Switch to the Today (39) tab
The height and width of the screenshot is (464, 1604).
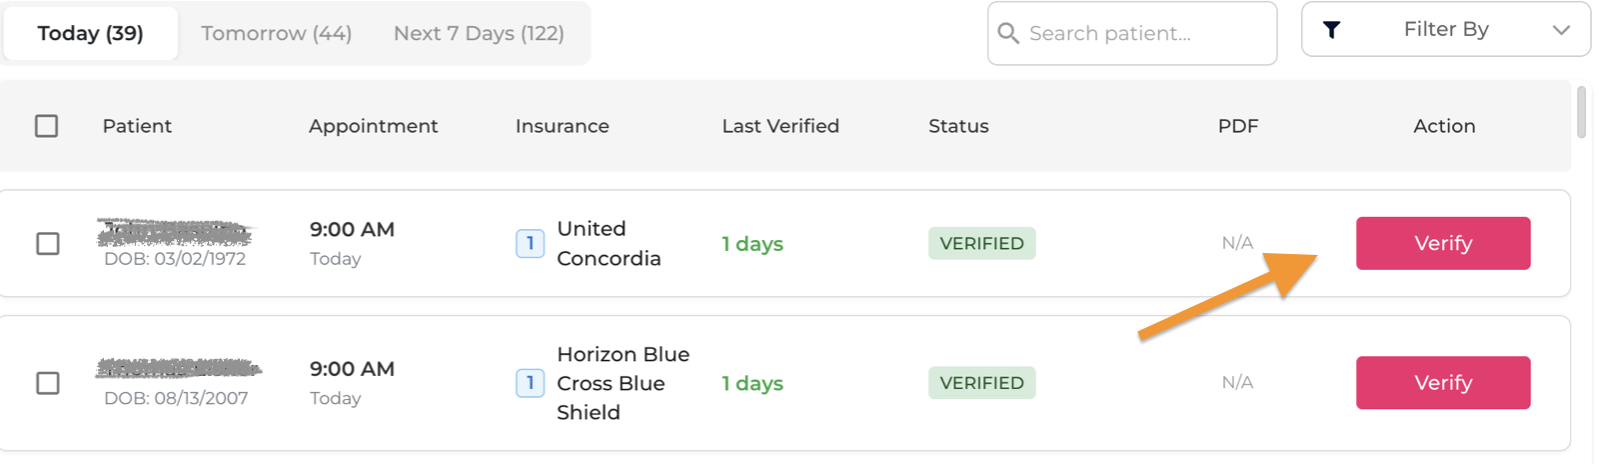tap(91, 33)
